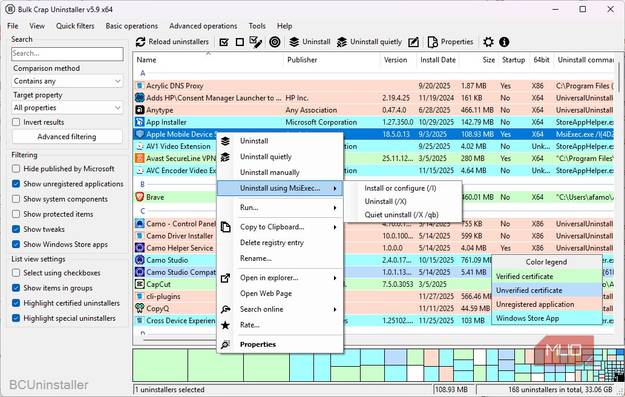Viewport: 625px width, 397px height.
Task: Uncheck Show unregistered applications
Action: pyautogui.click(x=16, y=184)
